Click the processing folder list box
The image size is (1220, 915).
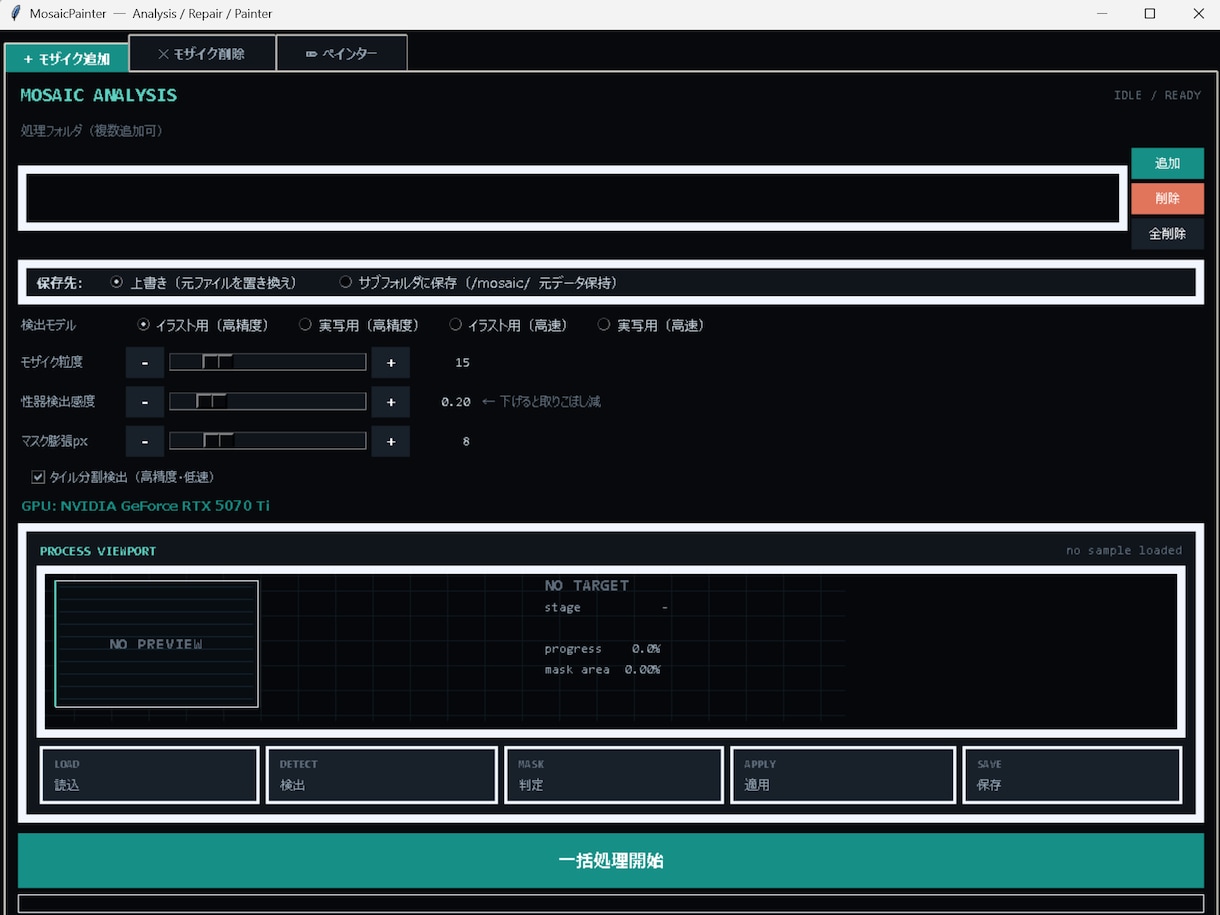point(572,198)
